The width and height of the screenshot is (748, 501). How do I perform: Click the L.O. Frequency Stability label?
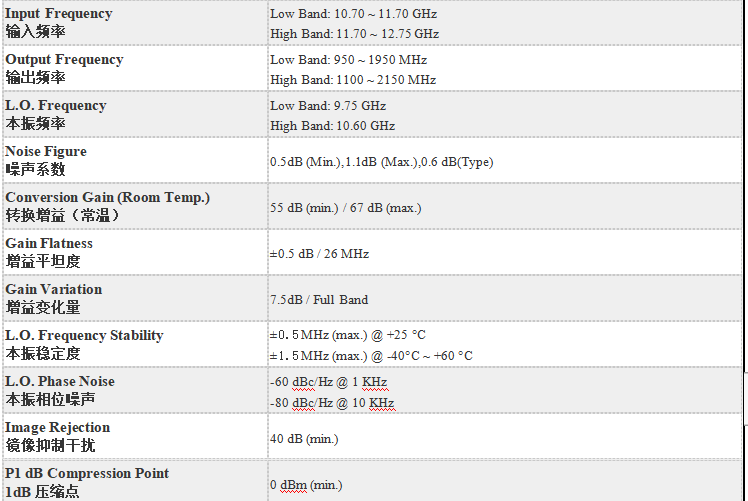(x=84, y=335)
